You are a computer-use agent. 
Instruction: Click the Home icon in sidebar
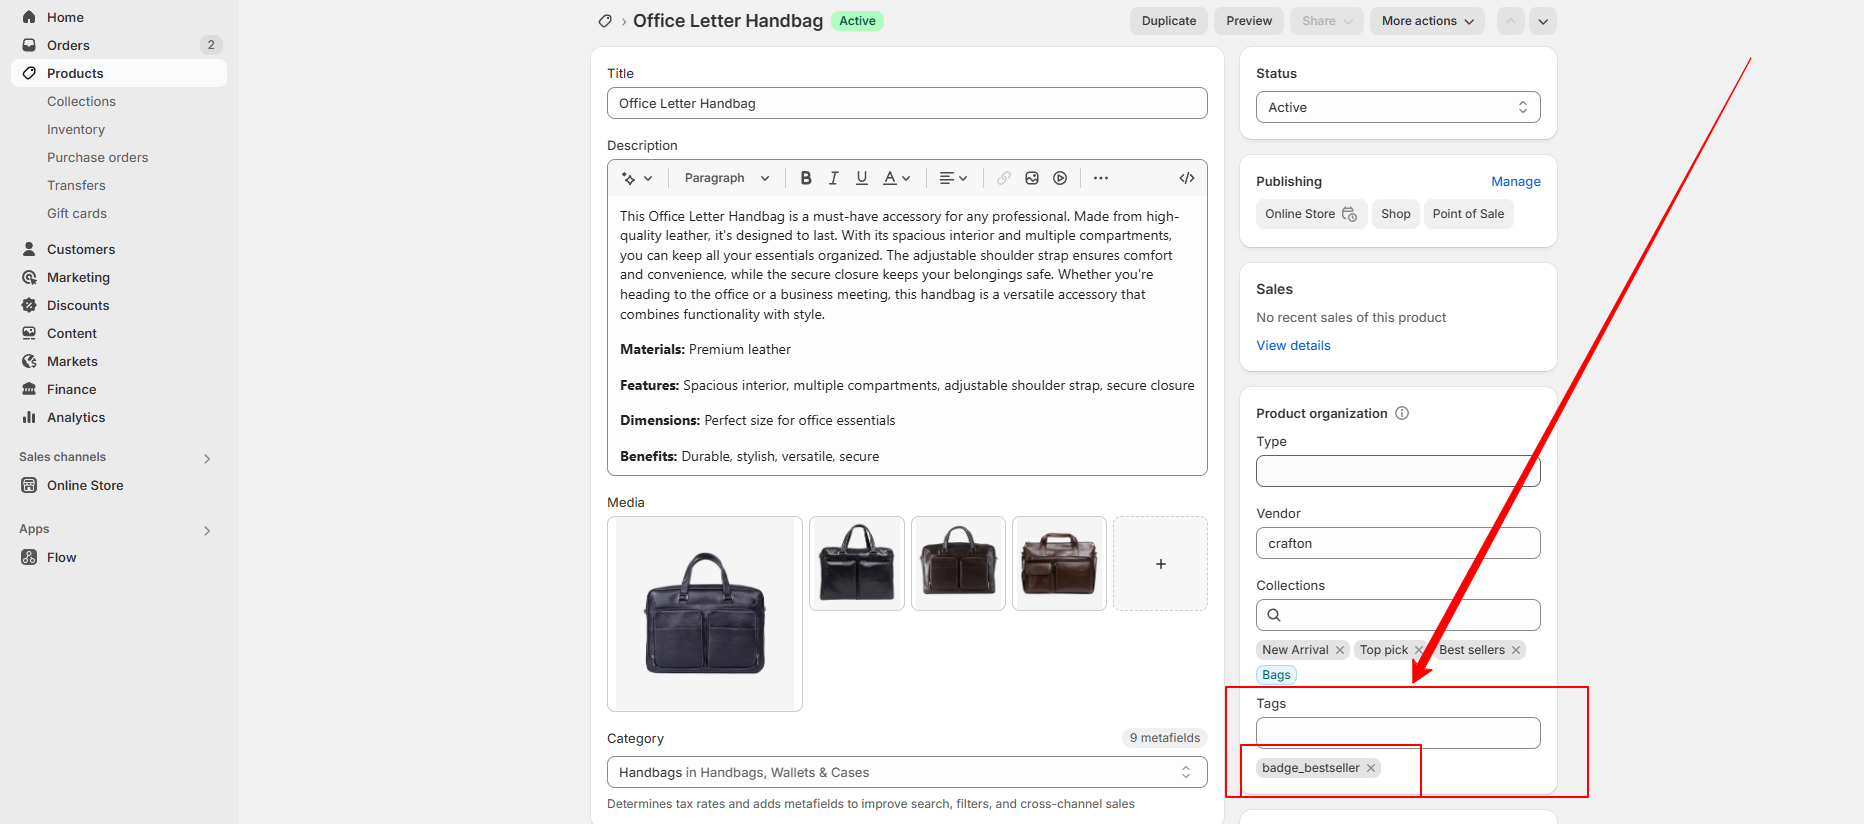29,17
